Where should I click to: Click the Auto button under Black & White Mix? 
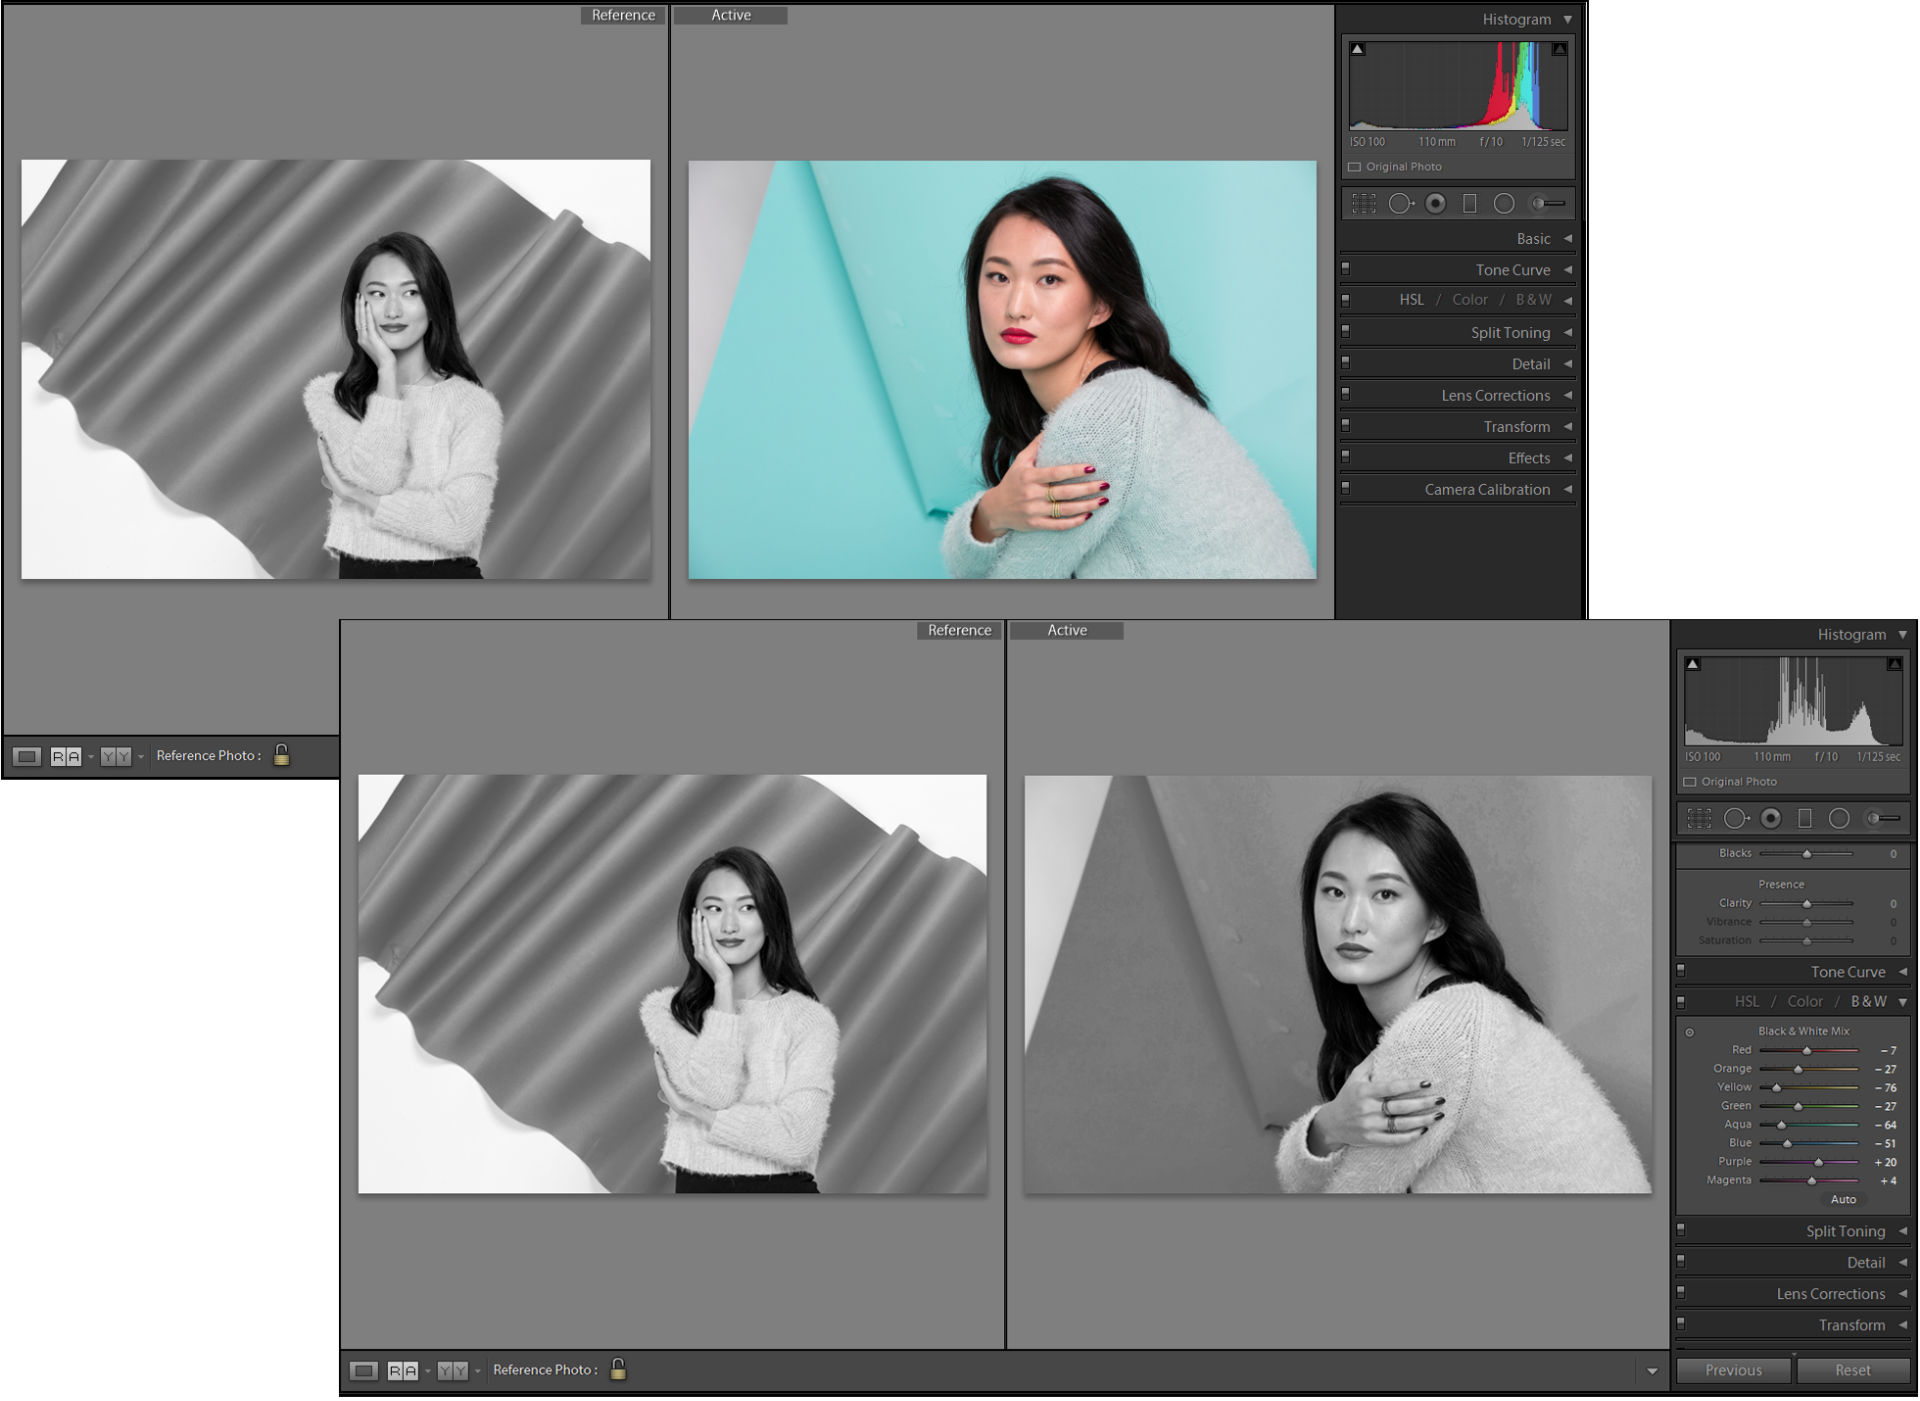tap(1843, 1199)
